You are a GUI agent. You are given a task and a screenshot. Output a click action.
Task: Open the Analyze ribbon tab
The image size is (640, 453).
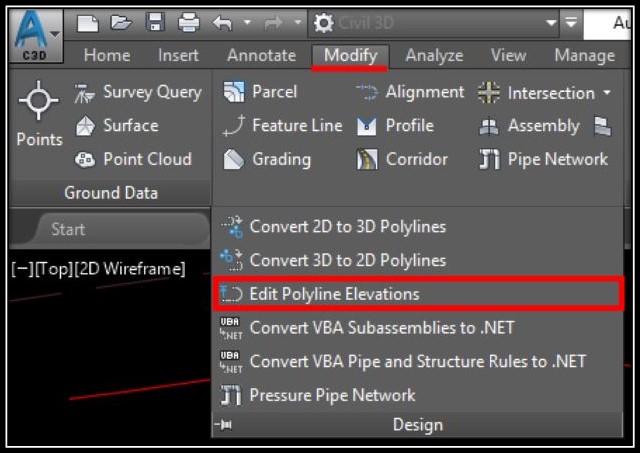point(434,56)
